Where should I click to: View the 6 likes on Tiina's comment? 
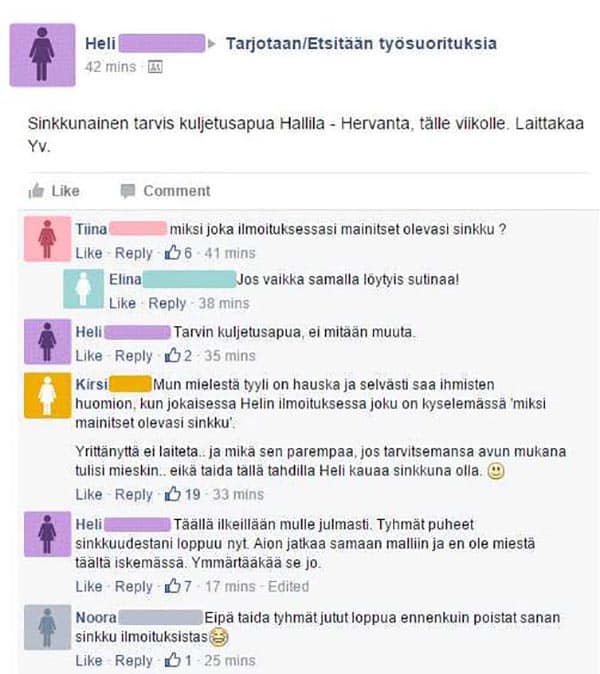point(178,253)
